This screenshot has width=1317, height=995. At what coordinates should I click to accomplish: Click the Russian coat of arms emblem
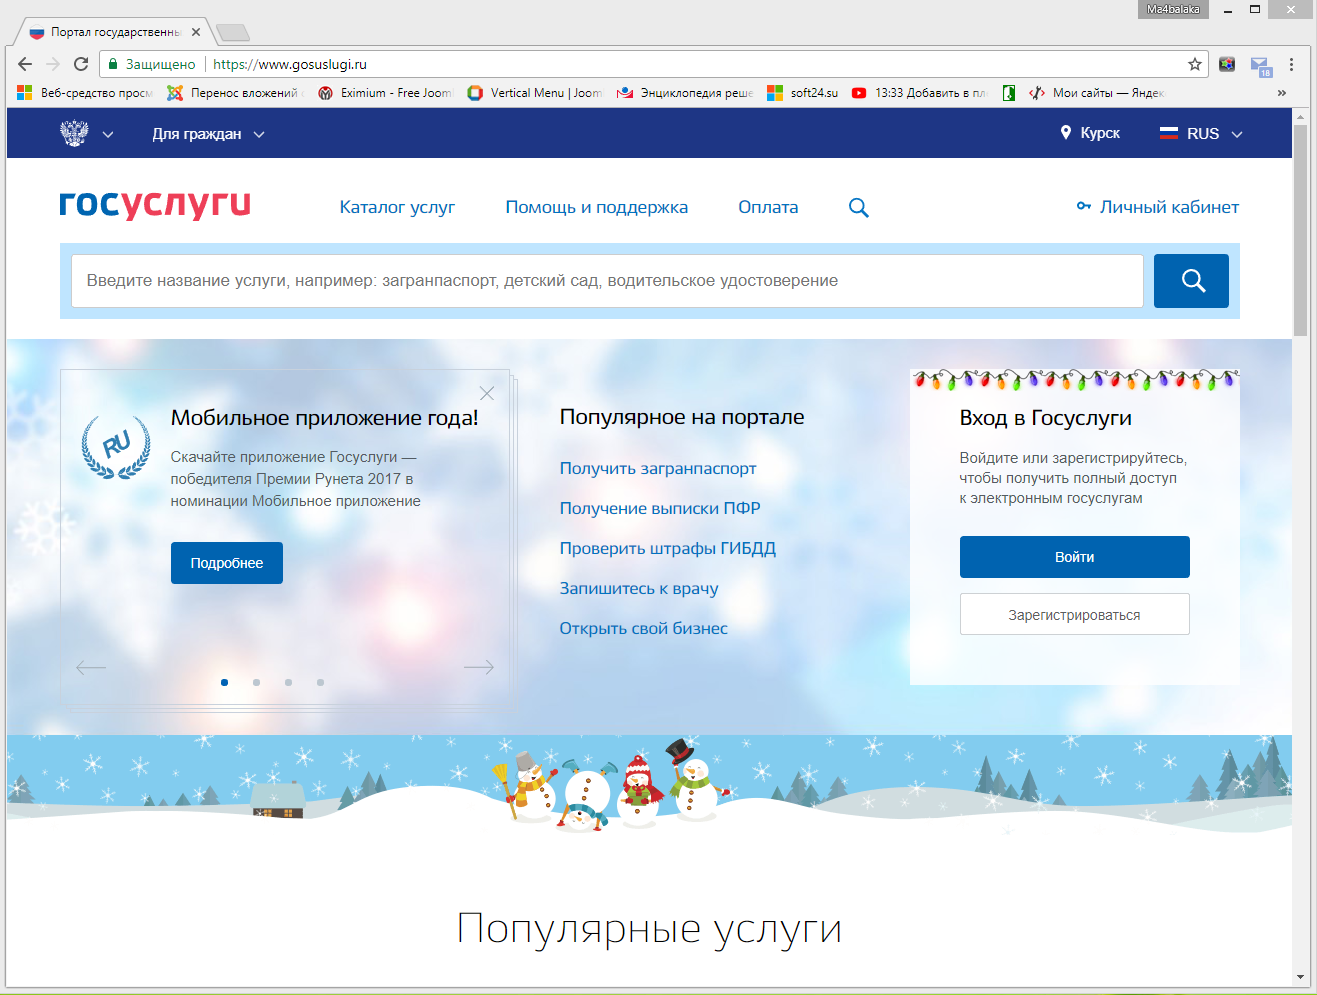click(x=74, y=133)
